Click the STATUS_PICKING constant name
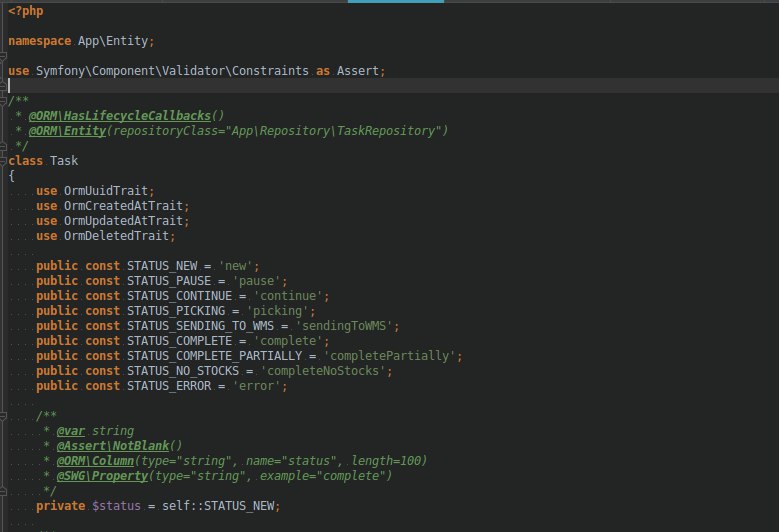The width and height of the screenshot is (779, 532). (176, 310)
